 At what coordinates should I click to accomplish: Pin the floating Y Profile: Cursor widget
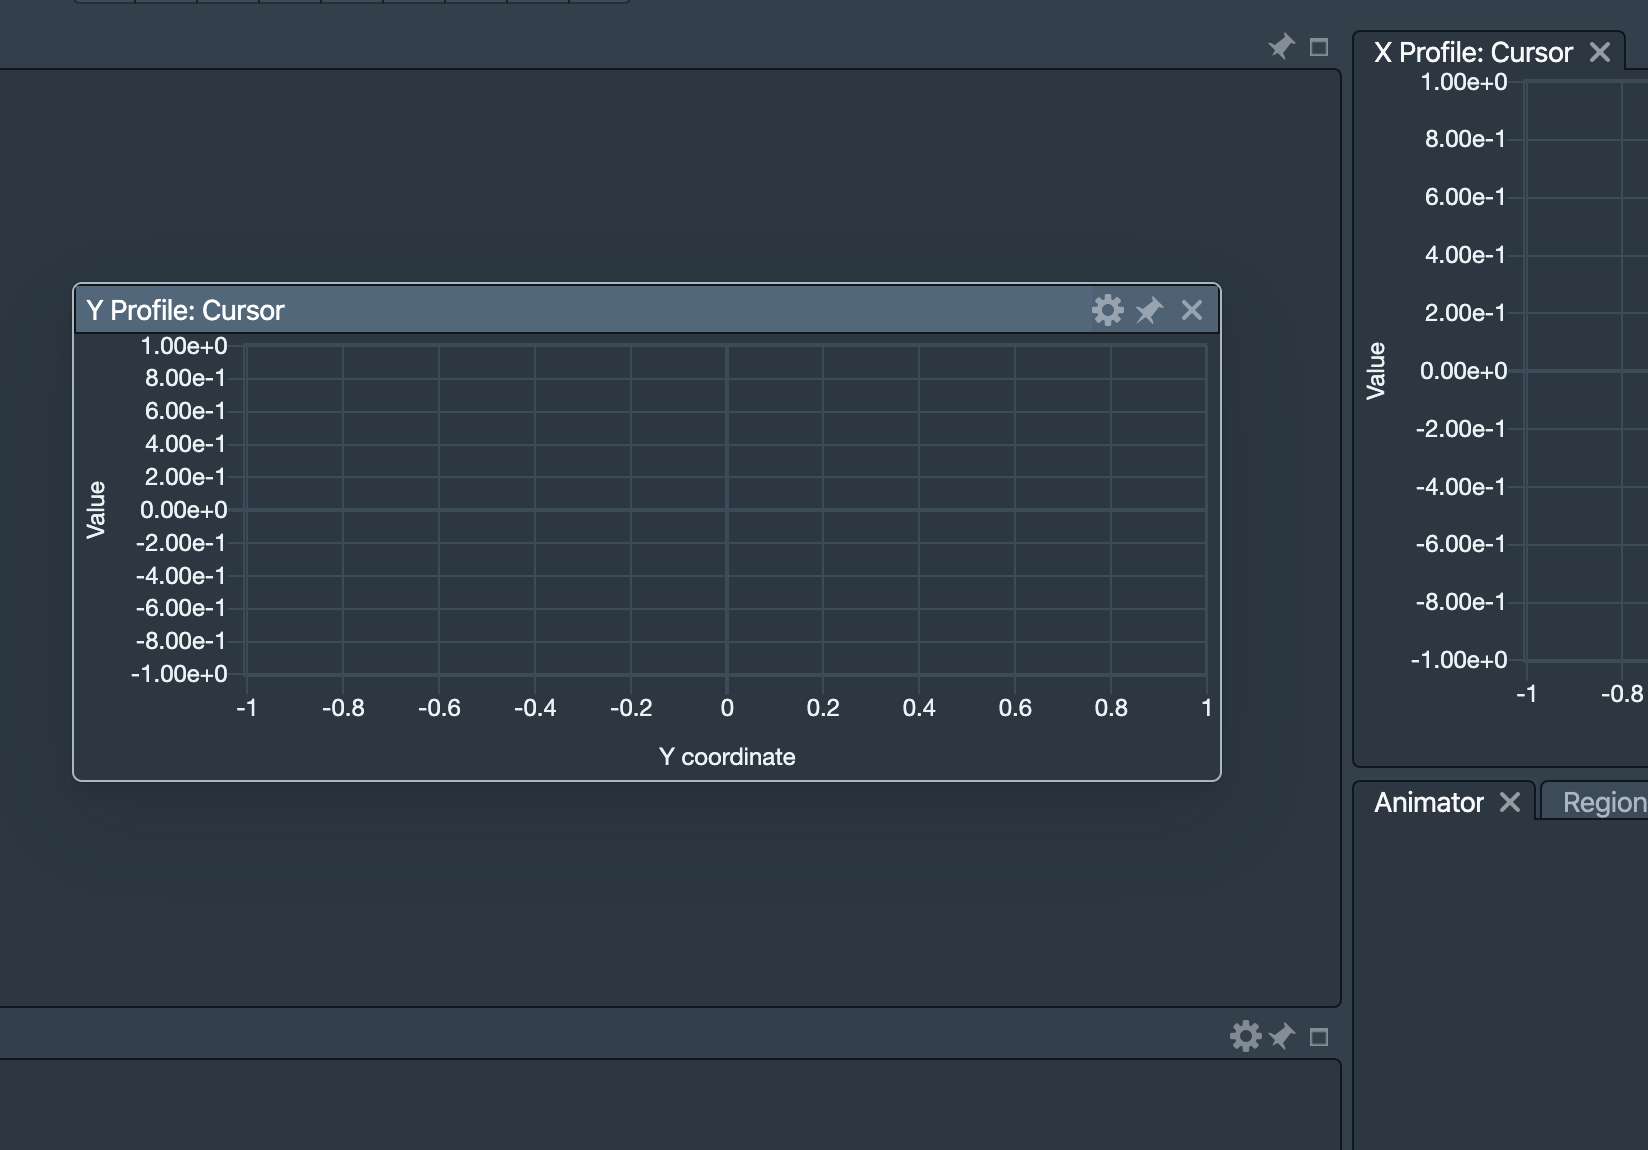pos(1148,310)
